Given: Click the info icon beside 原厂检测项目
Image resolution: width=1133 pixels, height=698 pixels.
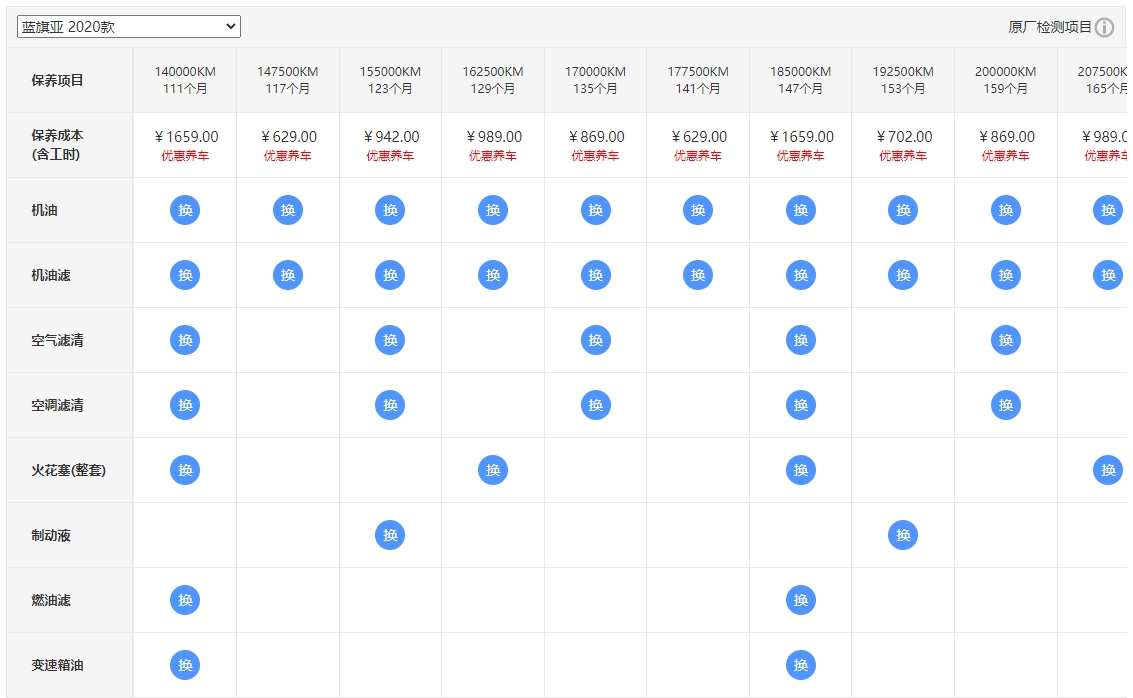Looking at the screenshot, I should (x=1104, y=28).
